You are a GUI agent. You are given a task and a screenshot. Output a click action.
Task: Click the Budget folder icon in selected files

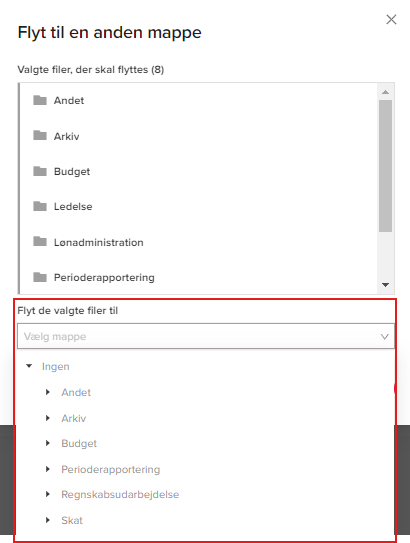pos(40,171)
